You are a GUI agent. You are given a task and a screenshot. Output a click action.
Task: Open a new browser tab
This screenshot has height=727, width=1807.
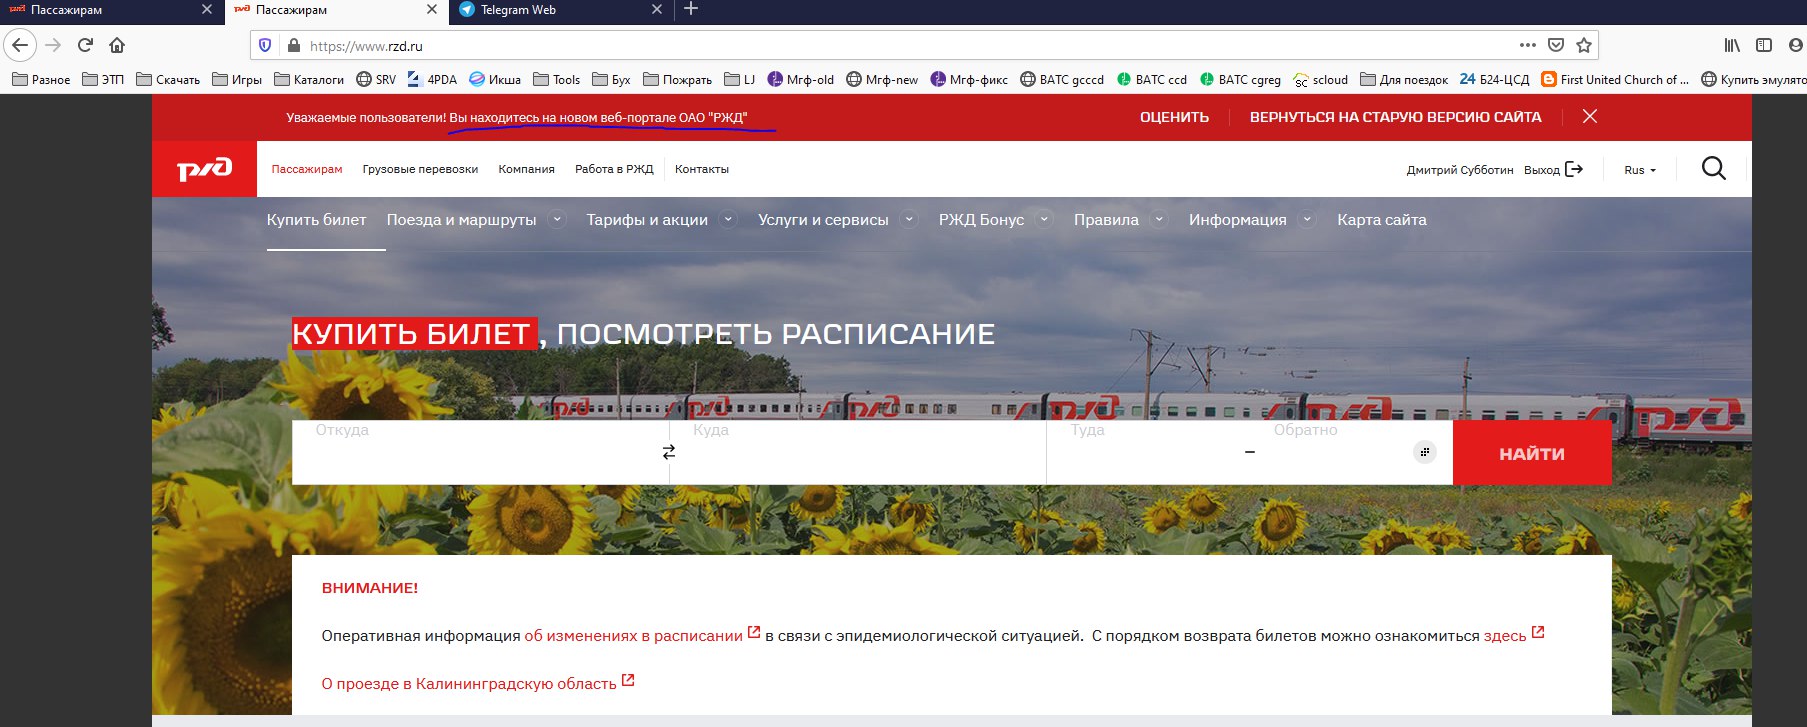tap(691, 9)
